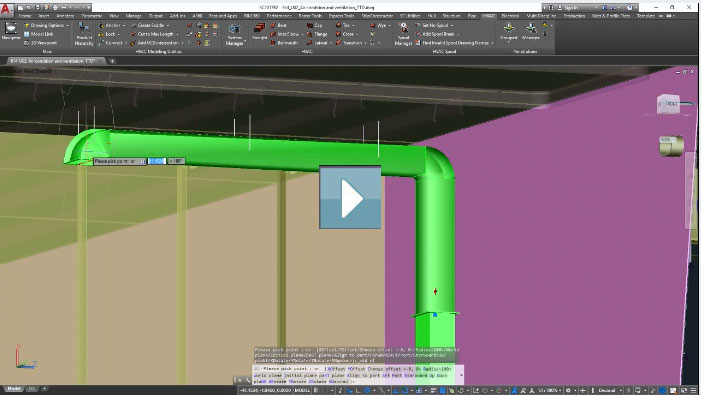This screenshot has height=395, width=701.
Task: Select the Bend HVAC tool
Action: coord(279,25)
